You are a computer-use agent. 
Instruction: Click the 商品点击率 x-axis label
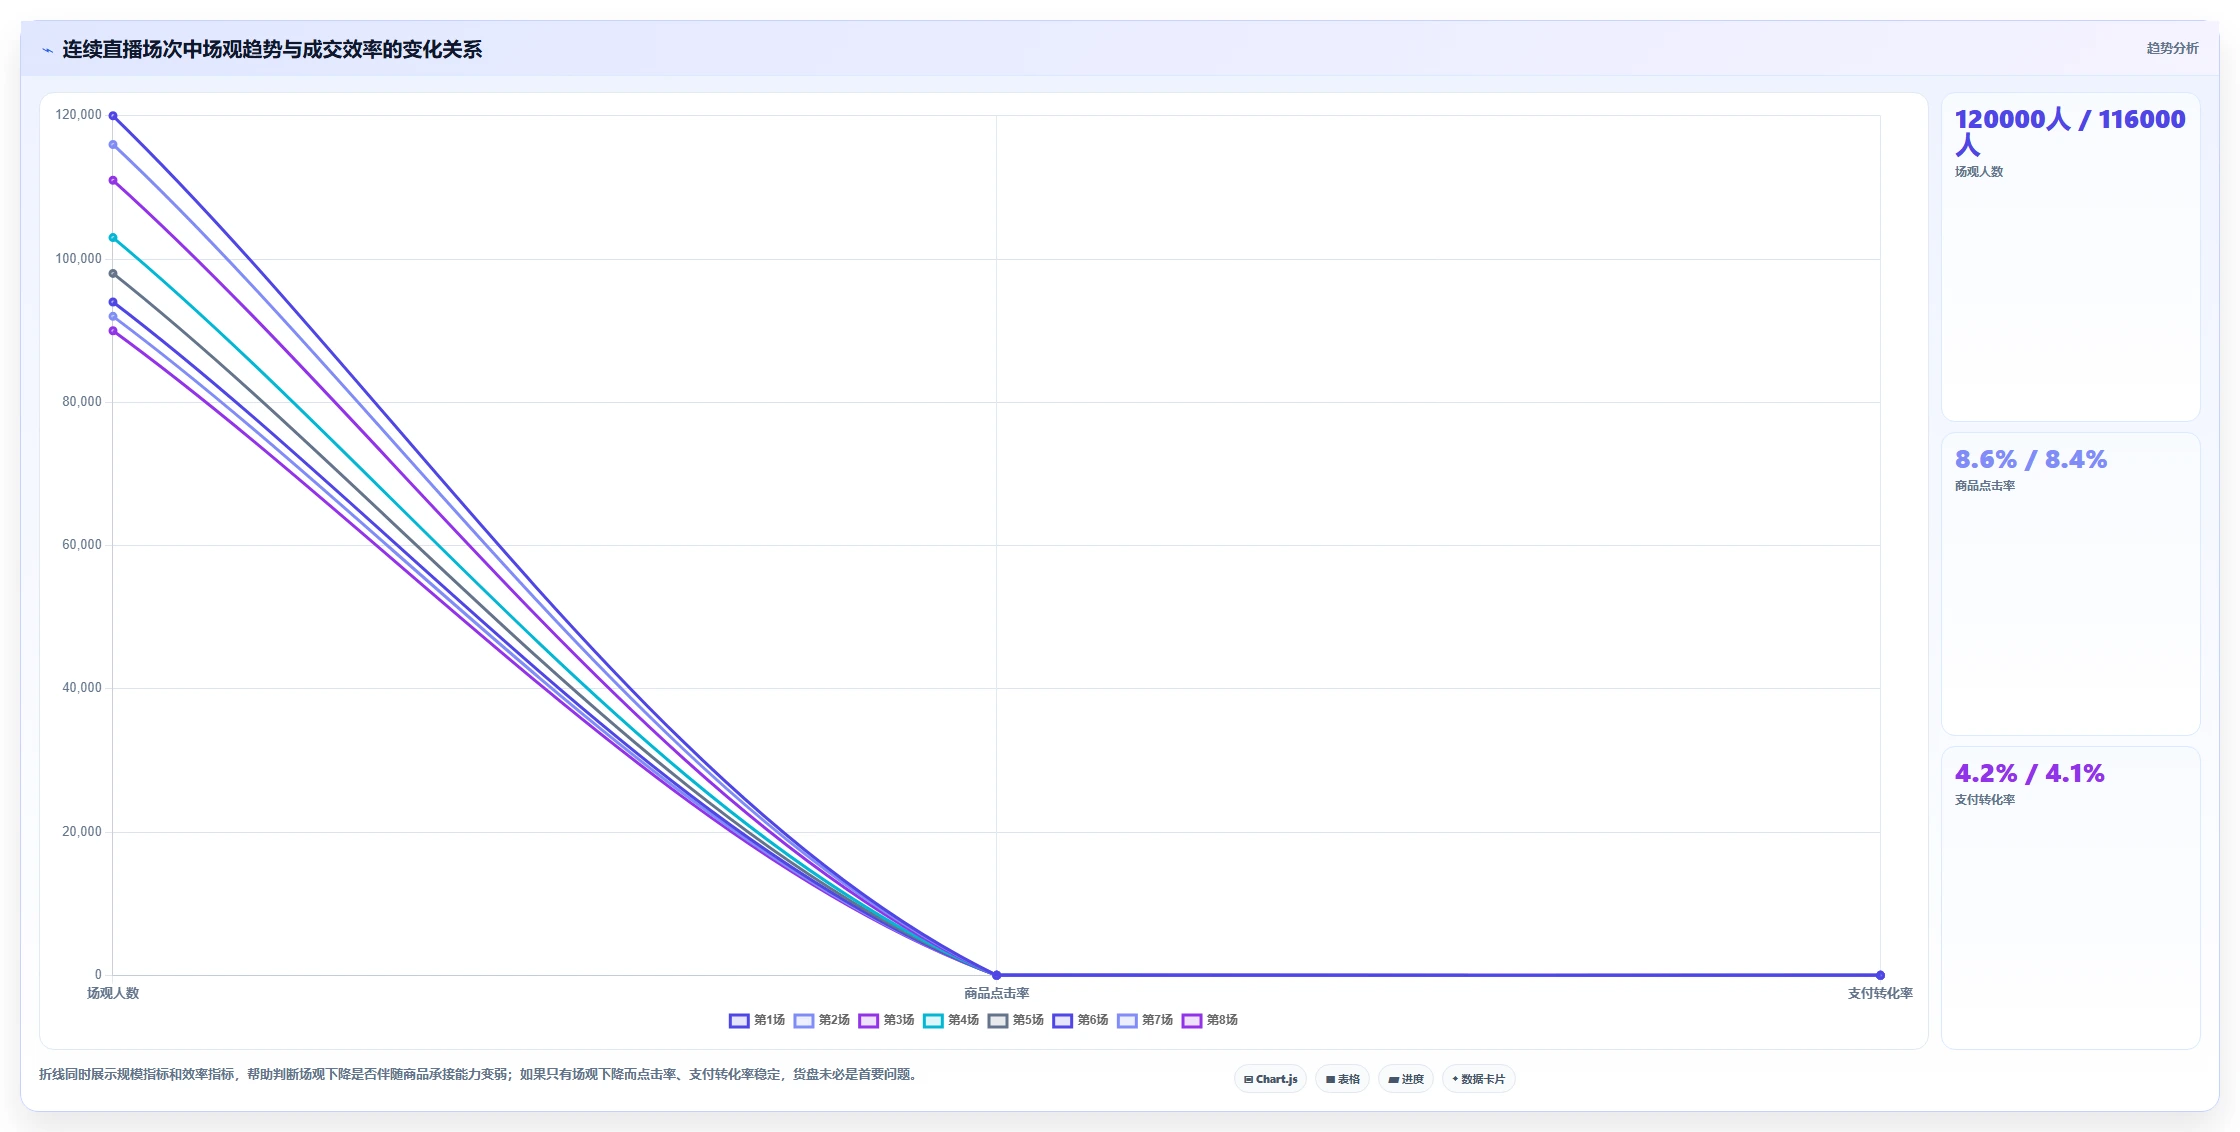[996, 993]
